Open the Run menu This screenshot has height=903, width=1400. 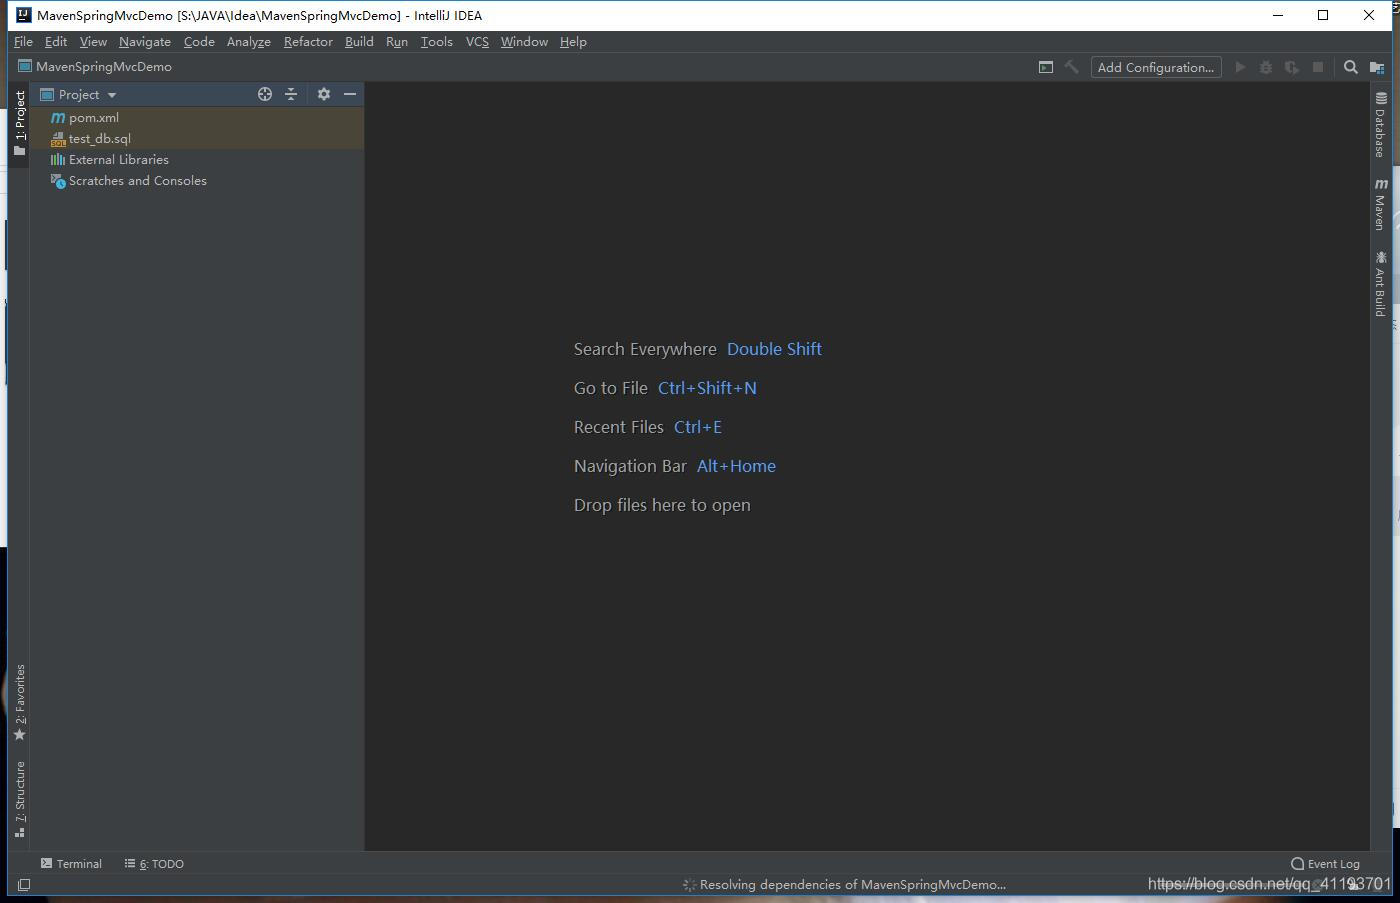pos(397,42)
